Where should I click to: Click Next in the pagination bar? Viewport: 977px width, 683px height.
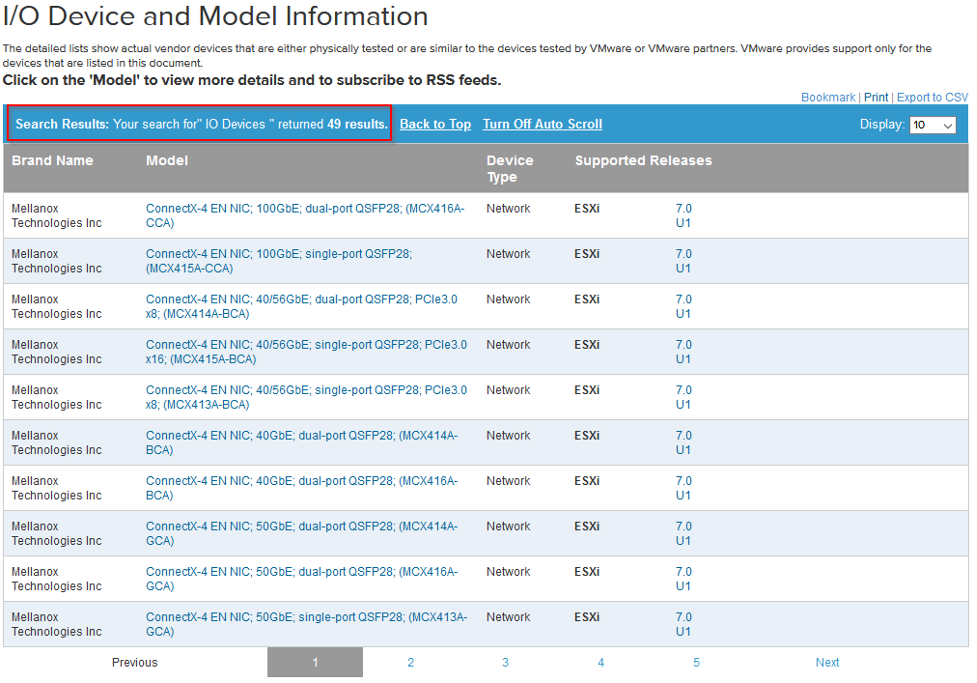click(x=827, y=662)
